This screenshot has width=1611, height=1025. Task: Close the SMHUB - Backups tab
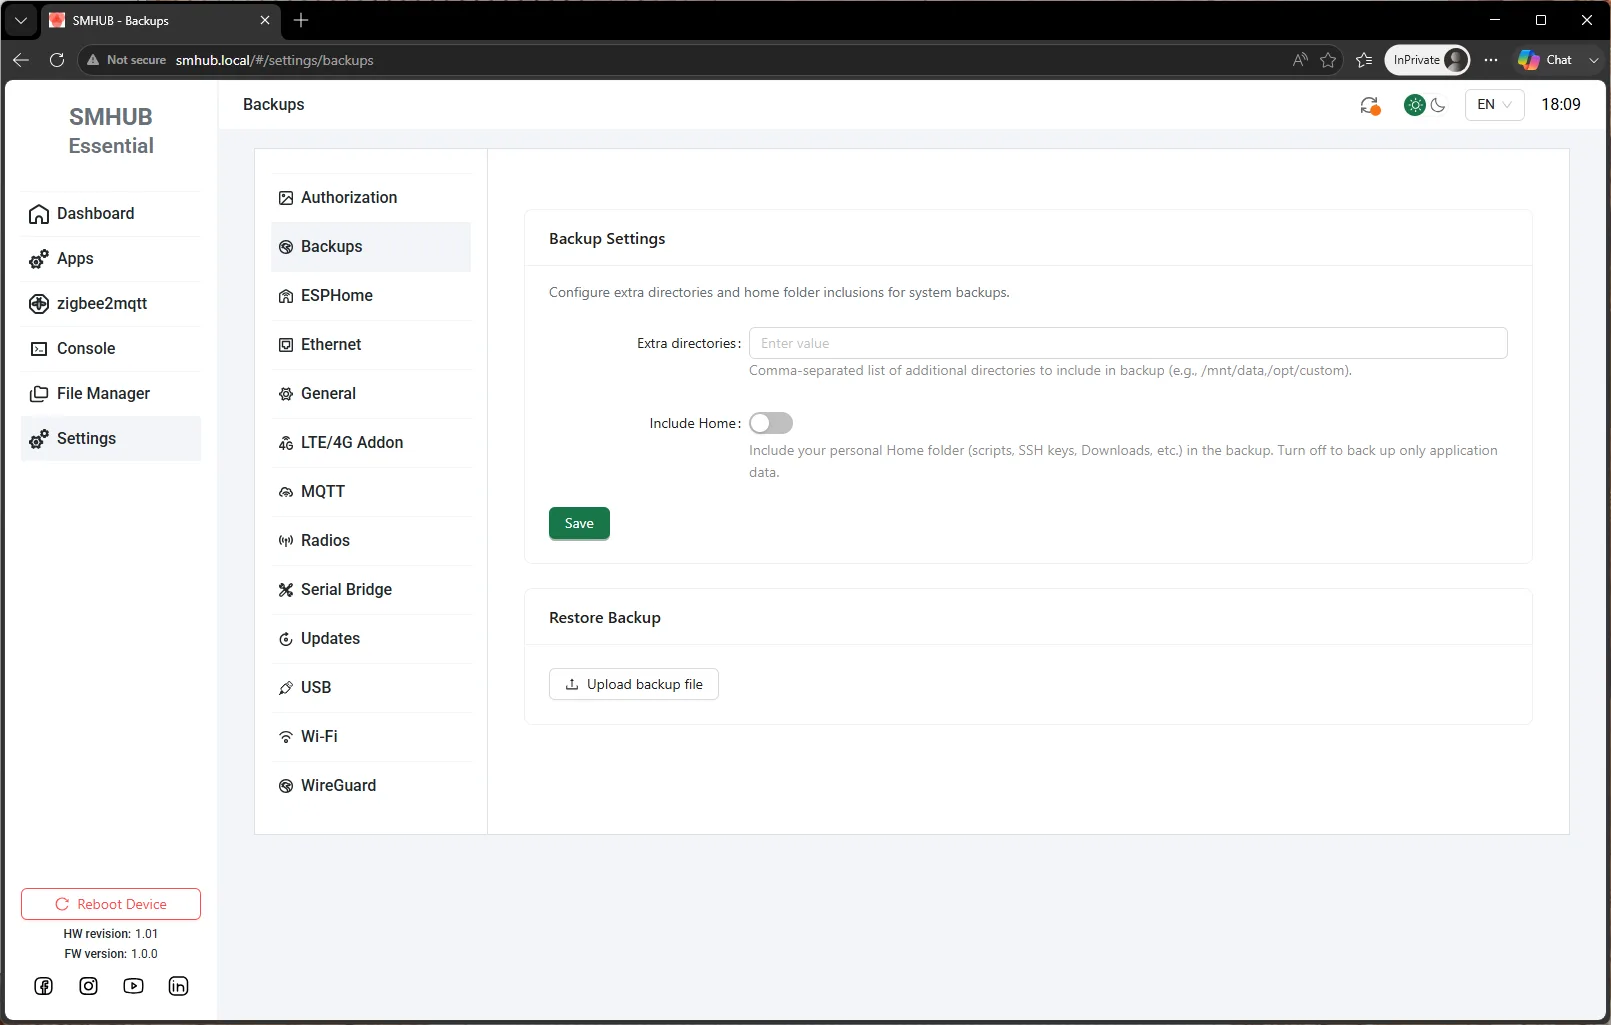pos(265,20)
